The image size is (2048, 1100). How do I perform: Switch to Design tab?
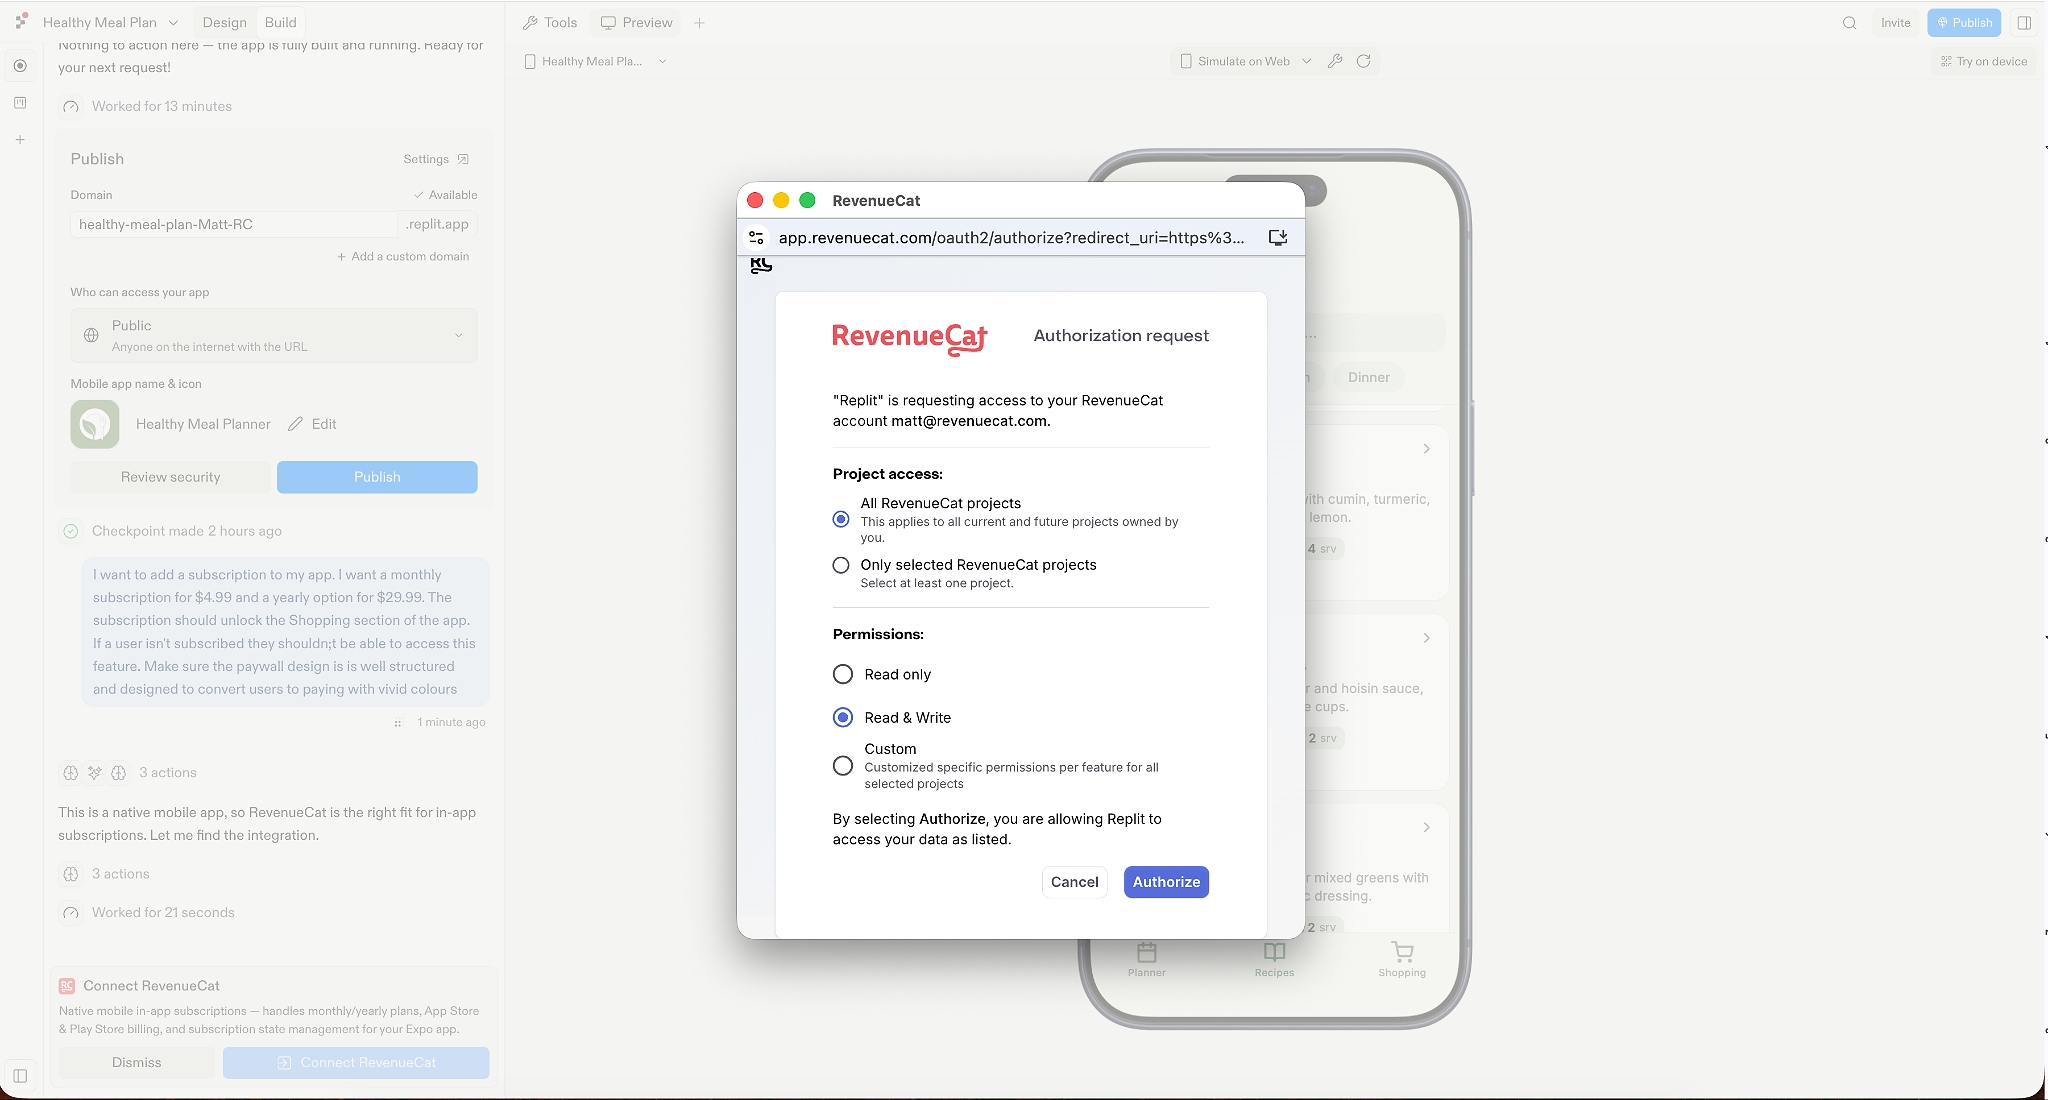pyautogui.click(x=224, y=22)
